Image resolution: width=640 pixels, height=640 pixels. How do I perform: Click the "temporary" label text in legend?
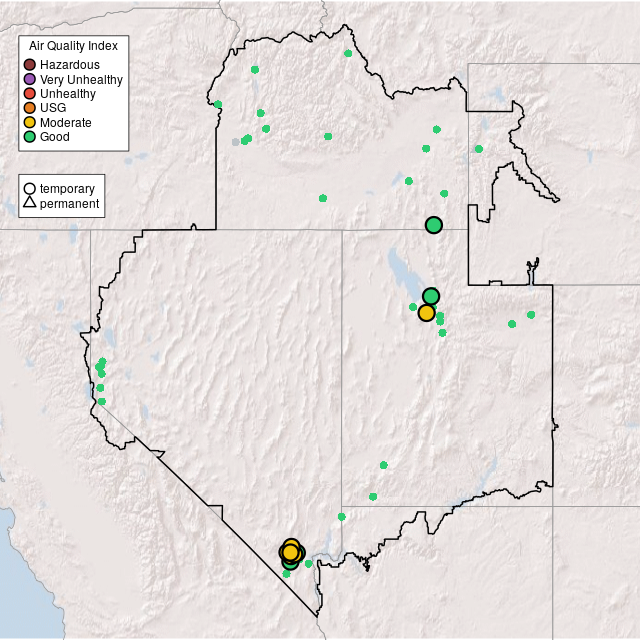[67, 189]
